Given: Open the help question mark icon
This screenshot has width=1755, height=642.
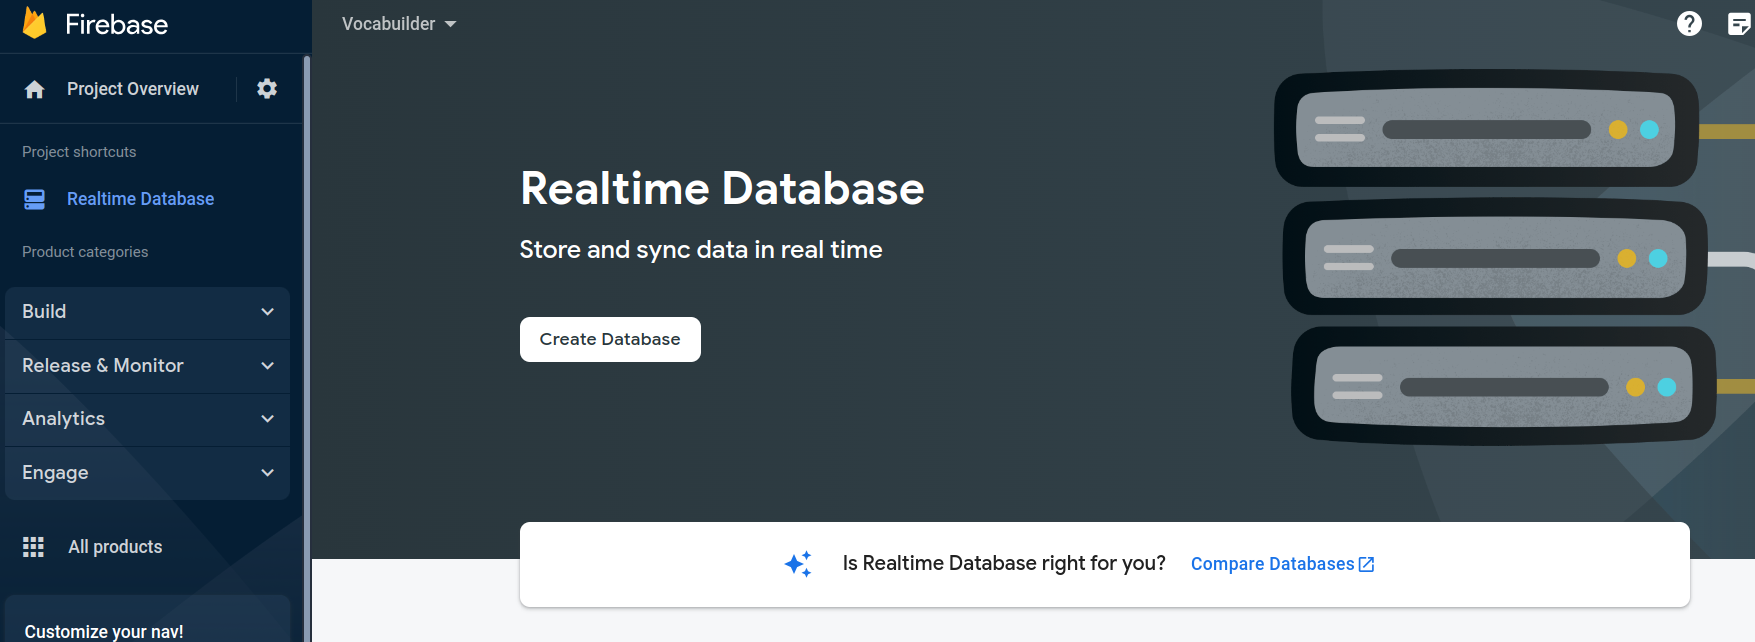Looking at the screenshot, I should point(1689,23).
